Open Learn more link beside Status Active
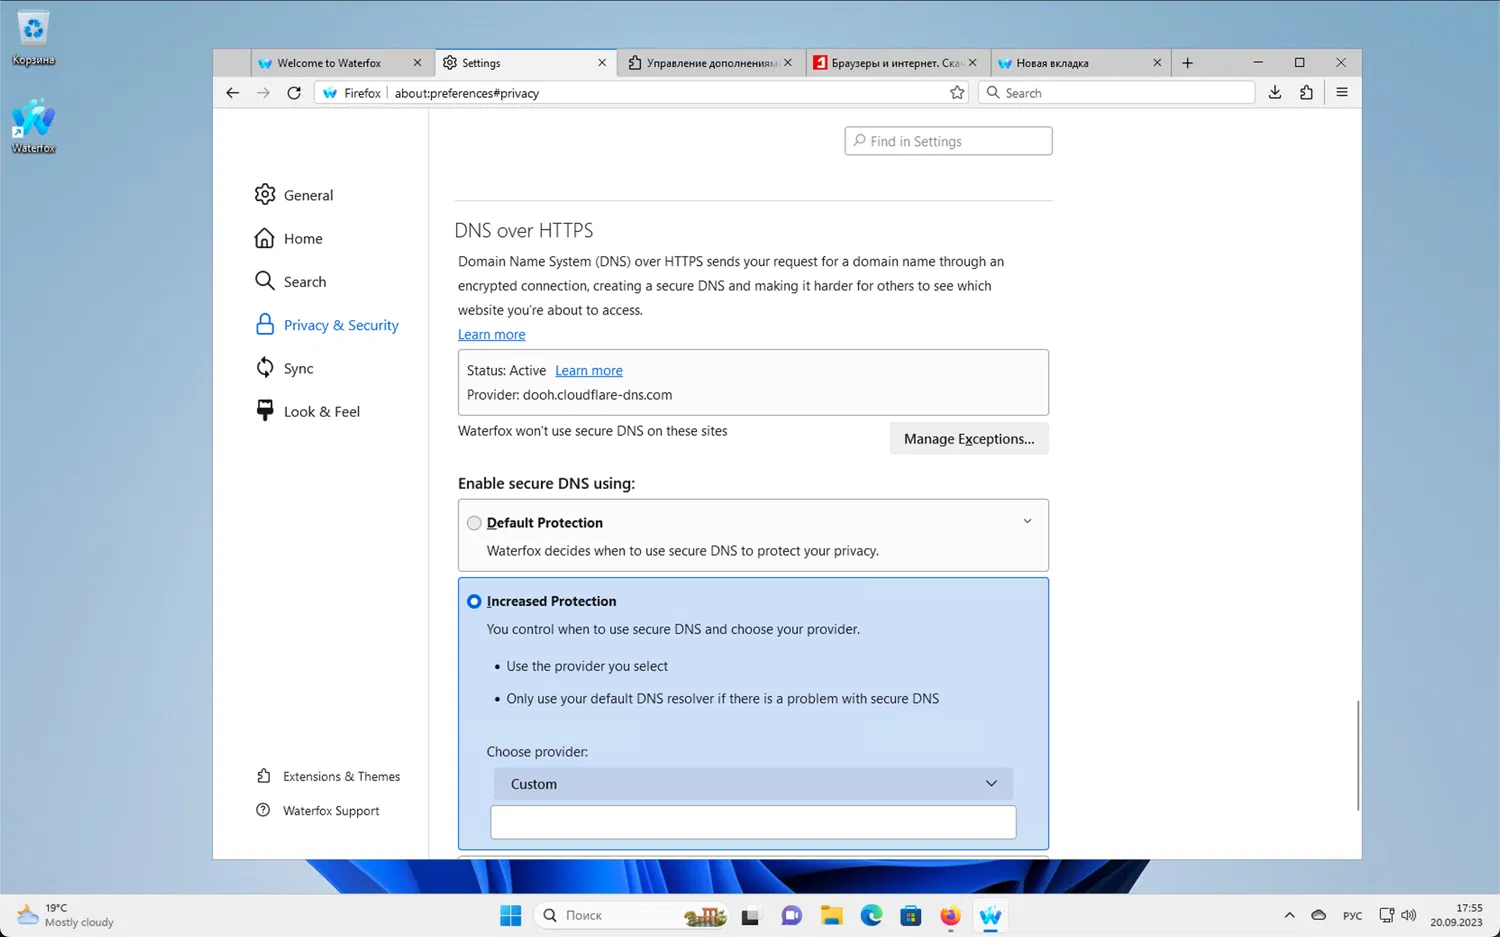1500x937 pixels. (x=589, y=371)
